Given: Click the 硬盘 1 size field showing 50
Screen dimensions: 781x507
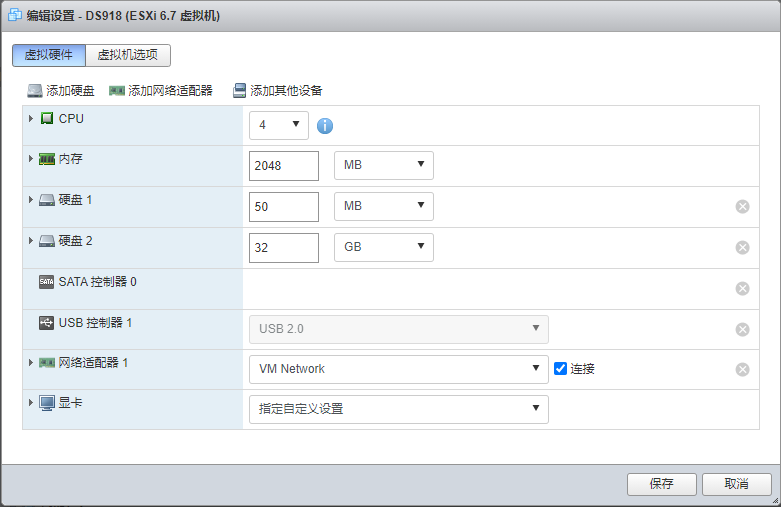Looking at the screenshot, I should [x=284, y=207].
